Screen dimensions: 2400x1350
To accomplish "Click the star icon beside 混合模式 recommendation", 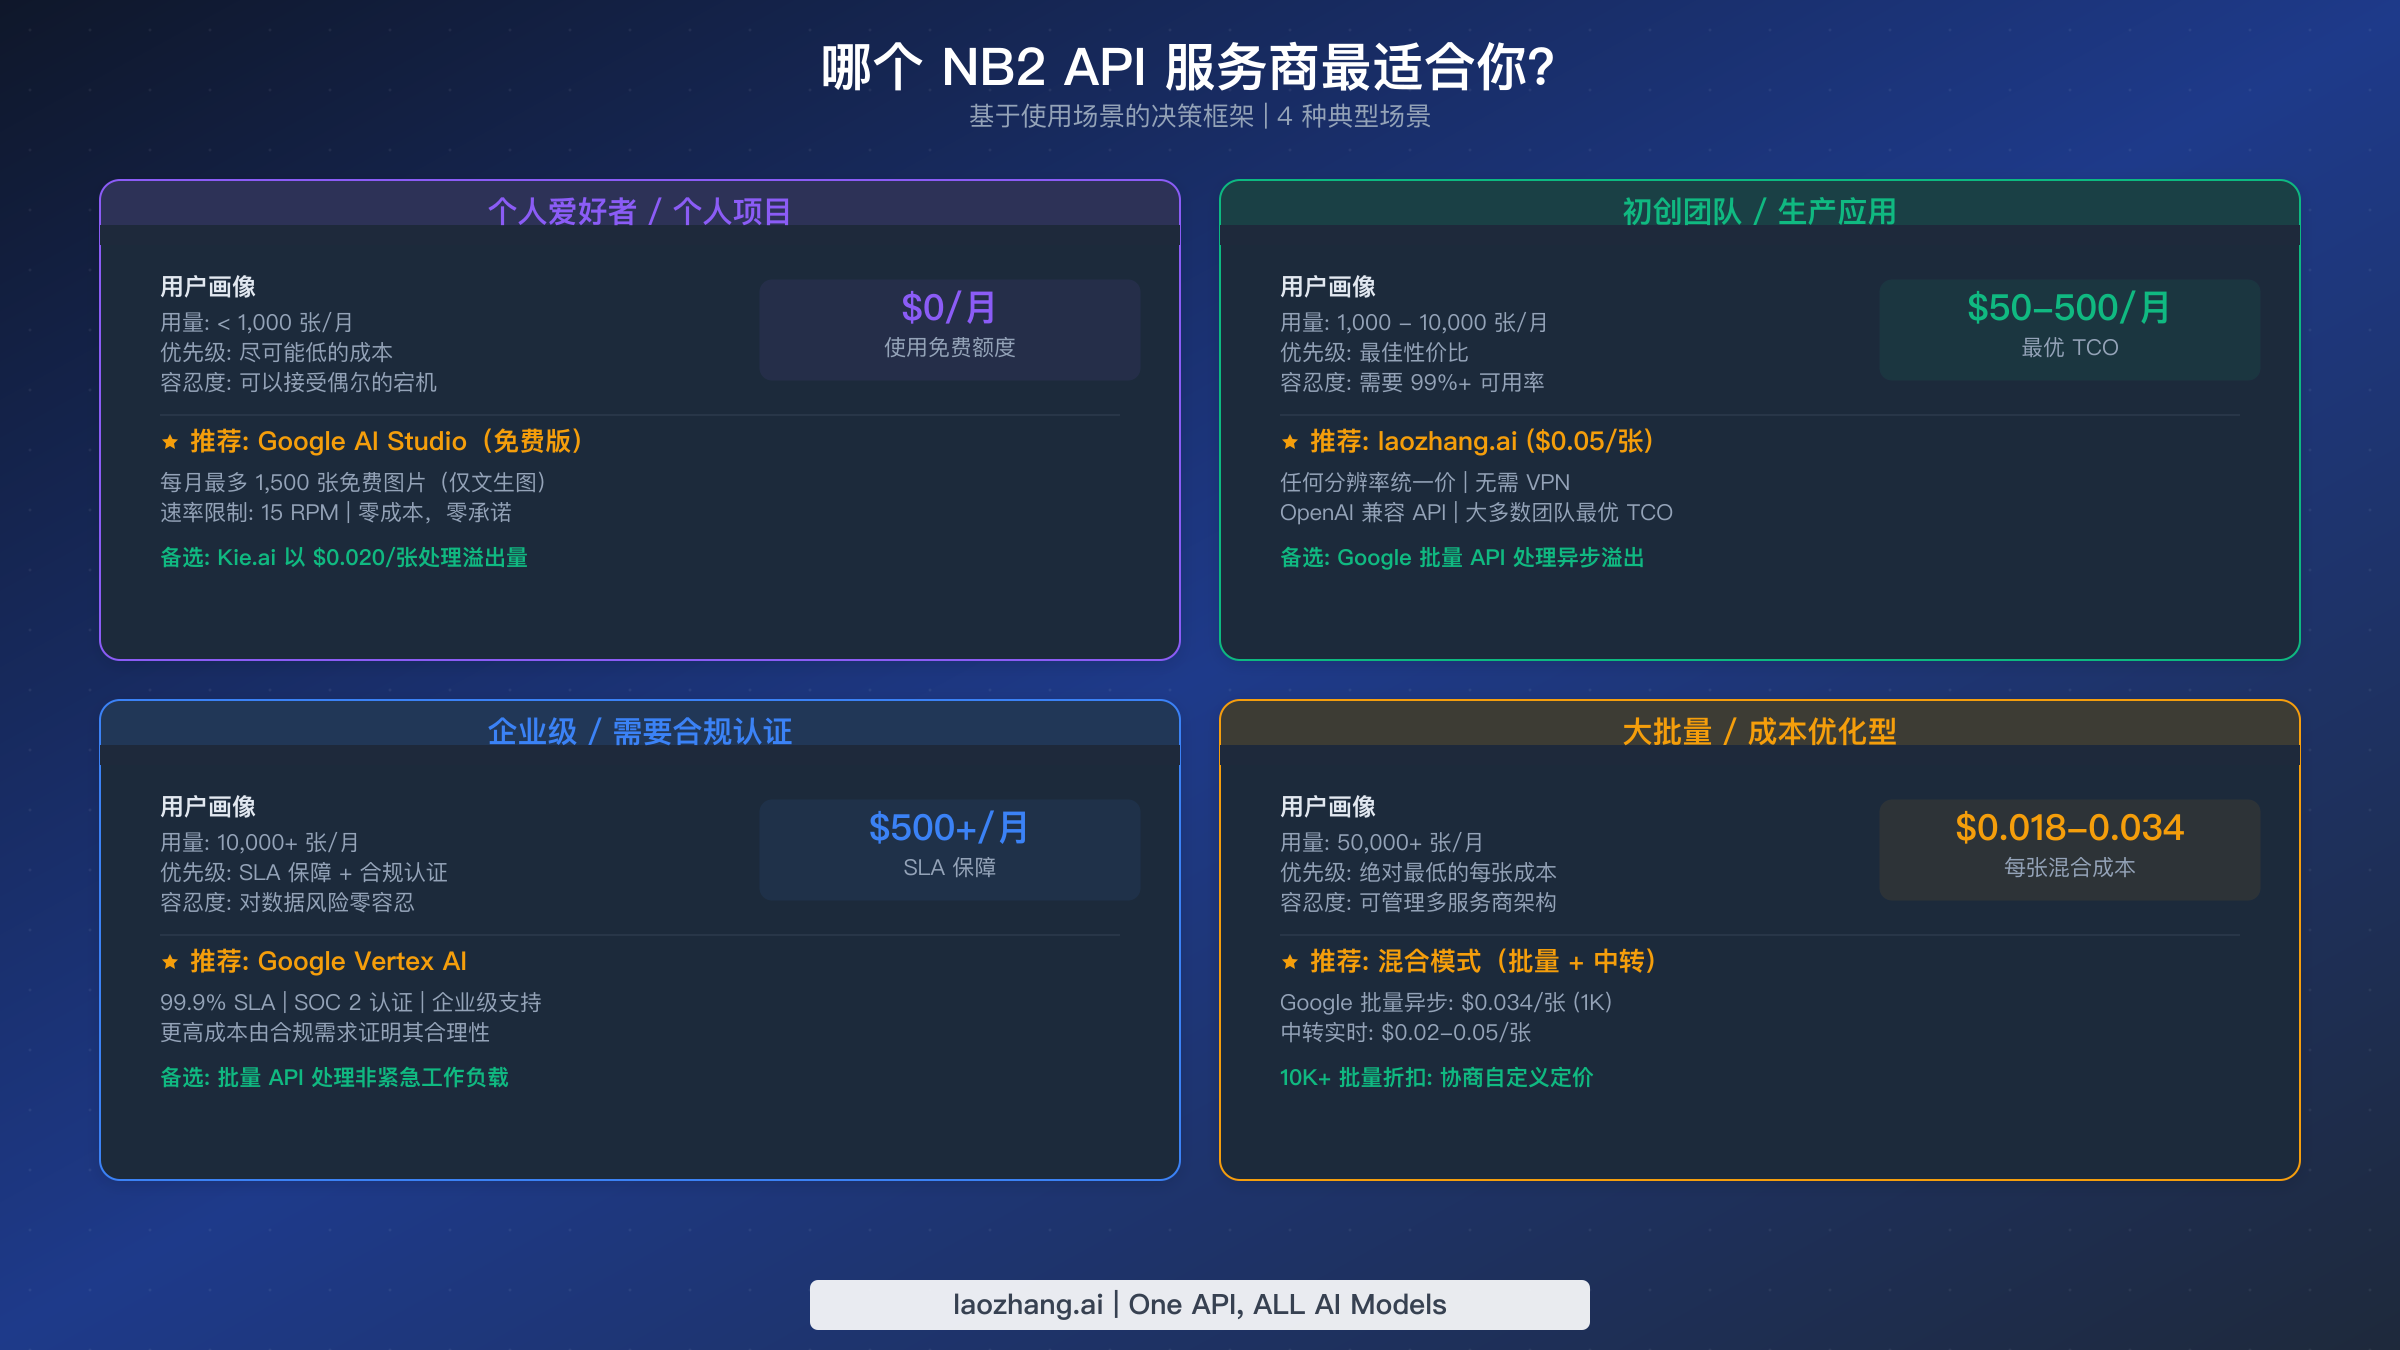I will pyautogui.click(x=1291, y=961).
